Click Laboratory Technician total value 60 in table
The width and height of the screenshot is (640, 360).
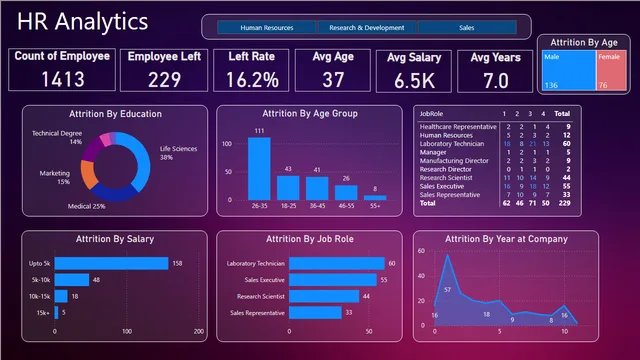pos(567,144)
